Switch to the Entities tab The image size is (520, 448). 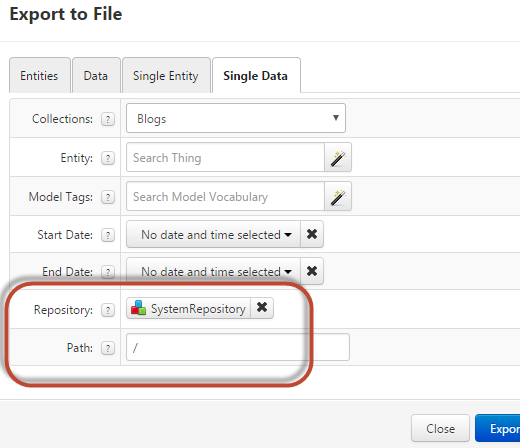tap(39, 76)
